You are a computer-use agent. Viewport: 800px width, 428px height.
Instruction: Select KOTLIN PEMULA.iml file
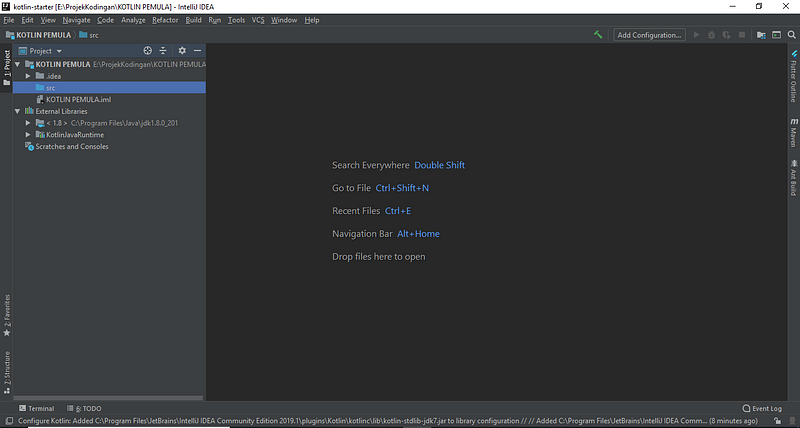73,99
